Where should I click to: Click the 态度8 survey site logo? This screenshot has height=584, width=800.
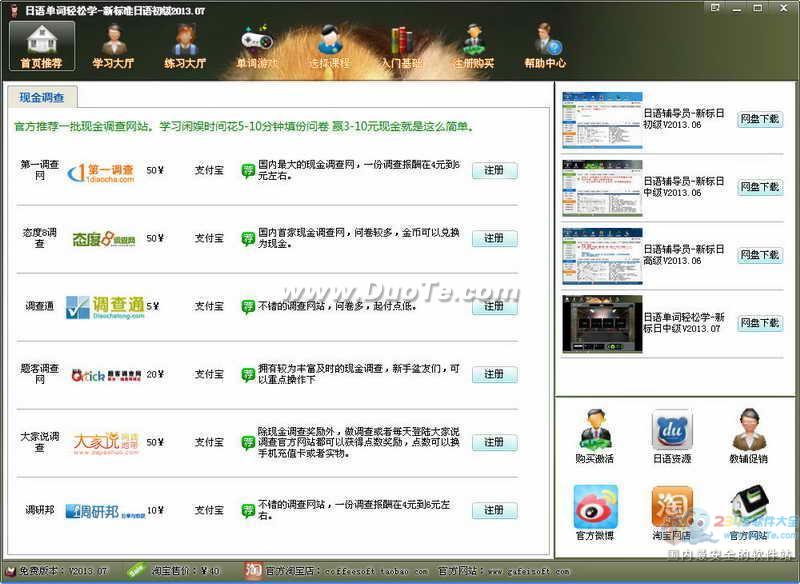[104, 239]
